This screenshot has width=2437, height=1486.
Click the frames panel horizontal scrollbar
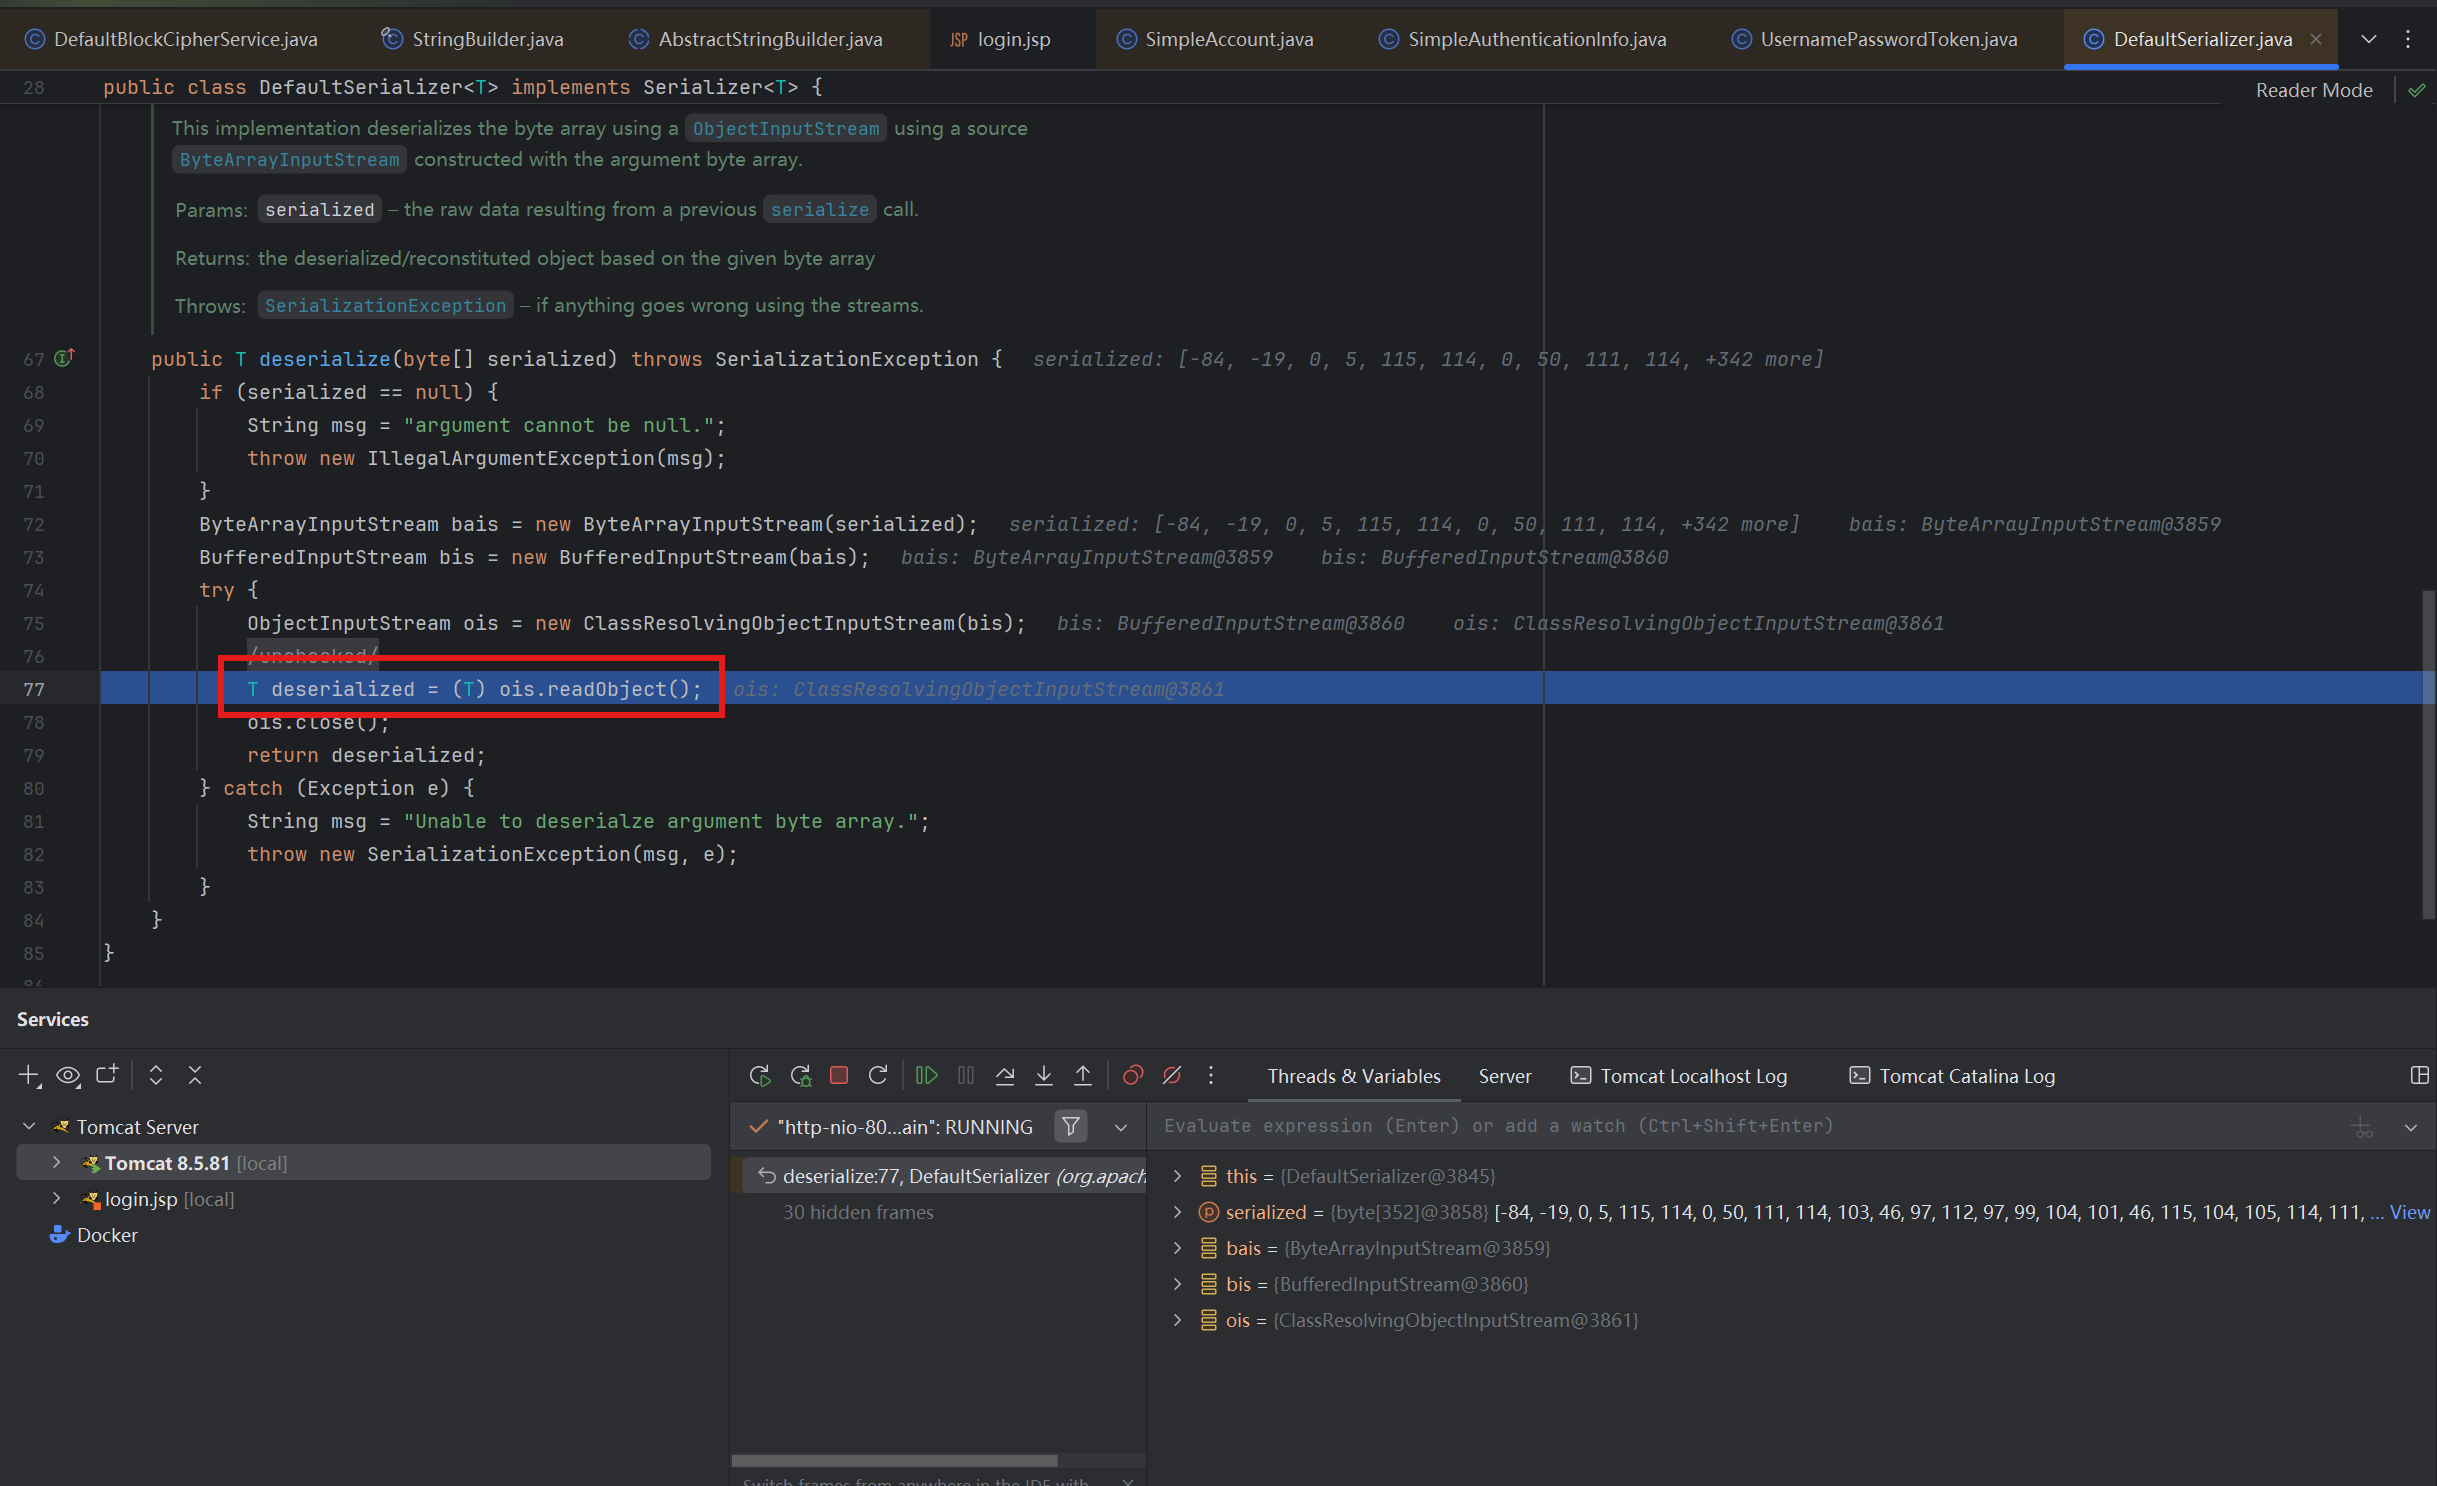(x=893, y=1460)
